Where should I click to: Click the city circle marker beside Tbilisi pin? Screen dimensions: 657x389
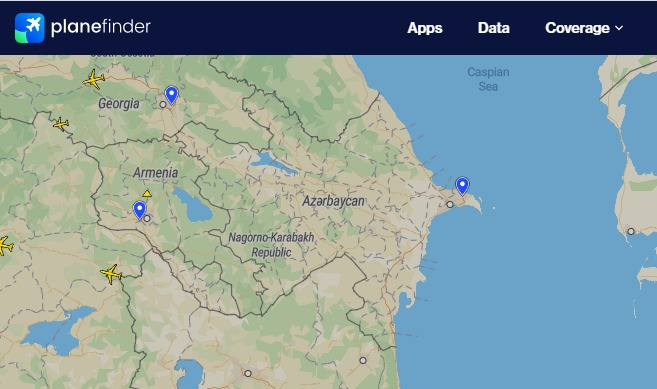coord(163,104)
